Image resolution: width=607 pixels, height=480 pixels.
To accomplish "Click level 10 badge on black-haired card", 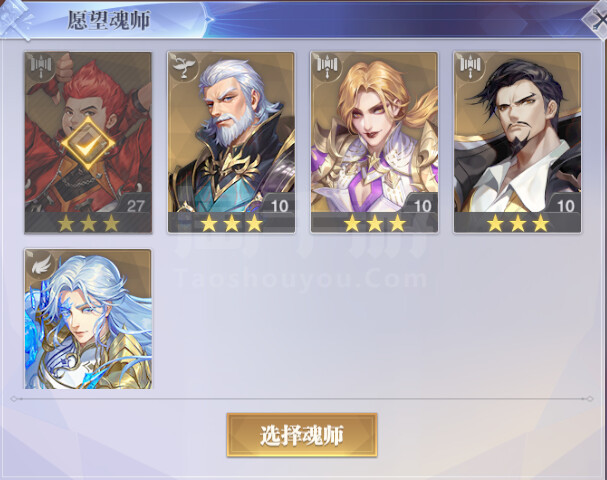I will [566, 206].
